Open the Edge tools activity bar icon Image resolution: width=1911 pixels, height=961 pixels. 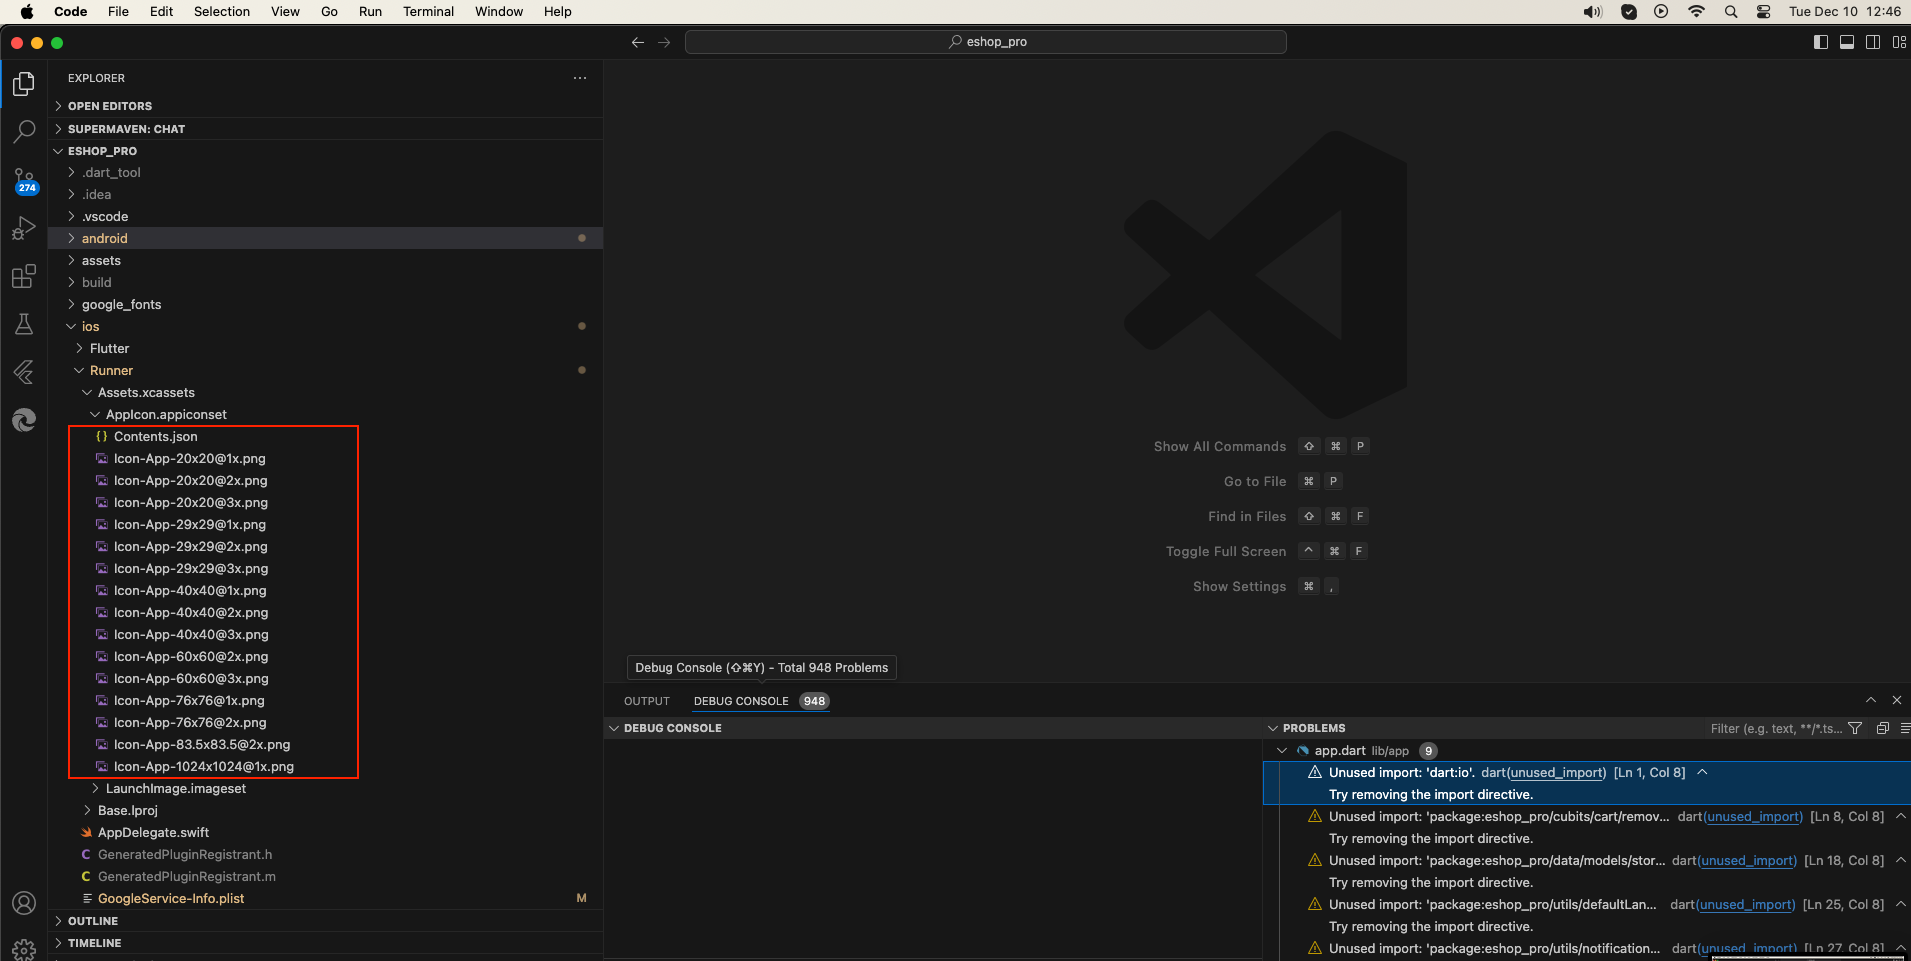pyautogui.click(x=24, y=420)
